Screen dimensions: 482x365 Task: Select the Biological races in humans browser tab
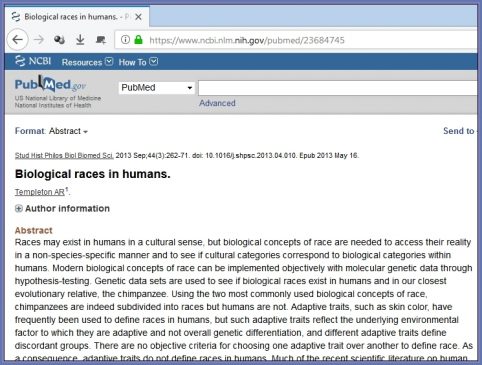tap(77, 17)
